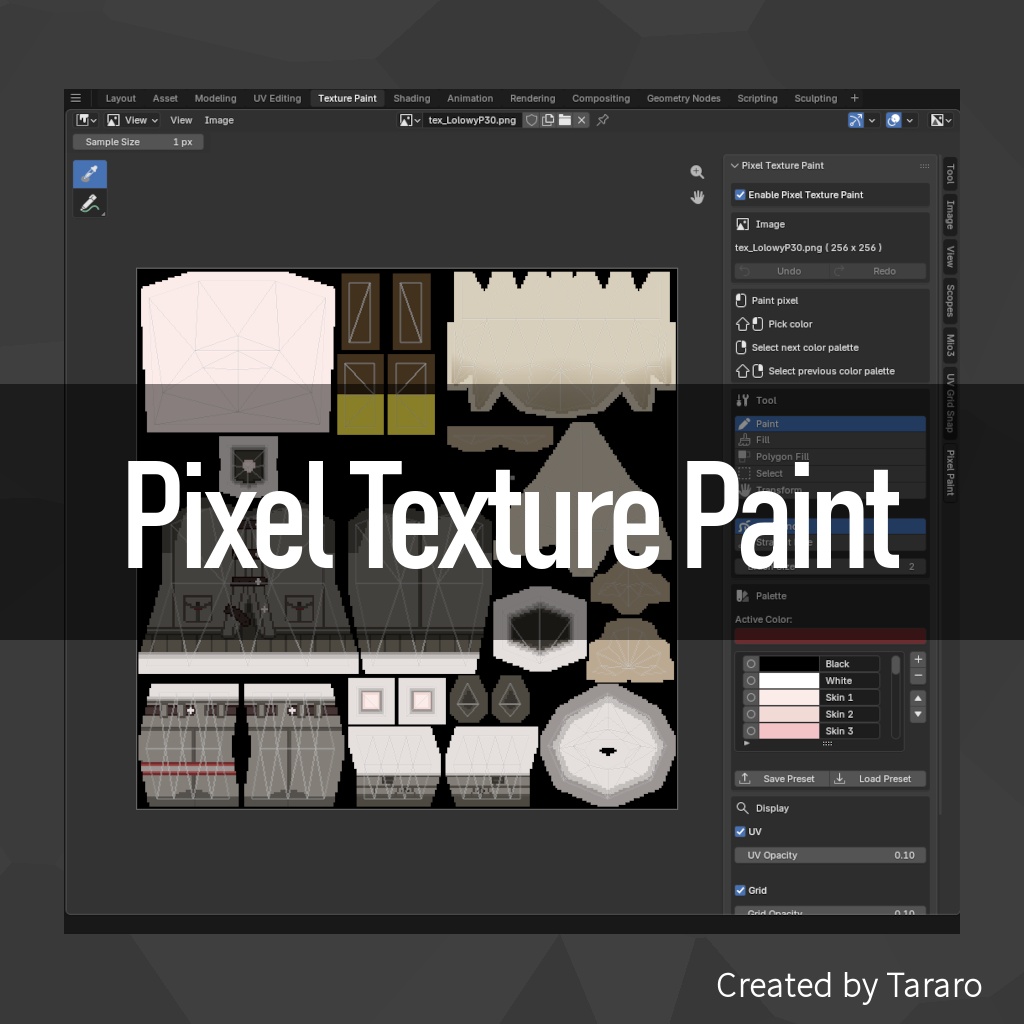The width and height of the screenshot is (1024, 1024).
Task: Expand the palette list filter triangle
Action: pos(746,743)
